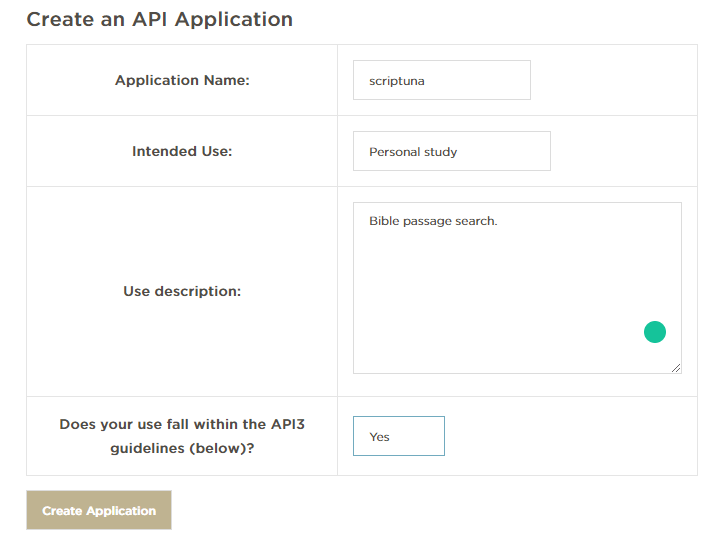
Task: Click the 'Intended Use:' label
Action: (182, 151)
